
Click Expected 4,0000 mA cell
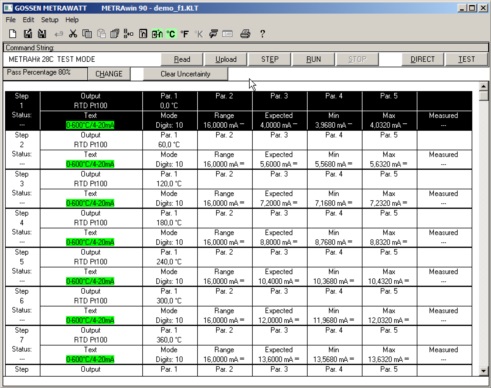click(x=279, y=121)
